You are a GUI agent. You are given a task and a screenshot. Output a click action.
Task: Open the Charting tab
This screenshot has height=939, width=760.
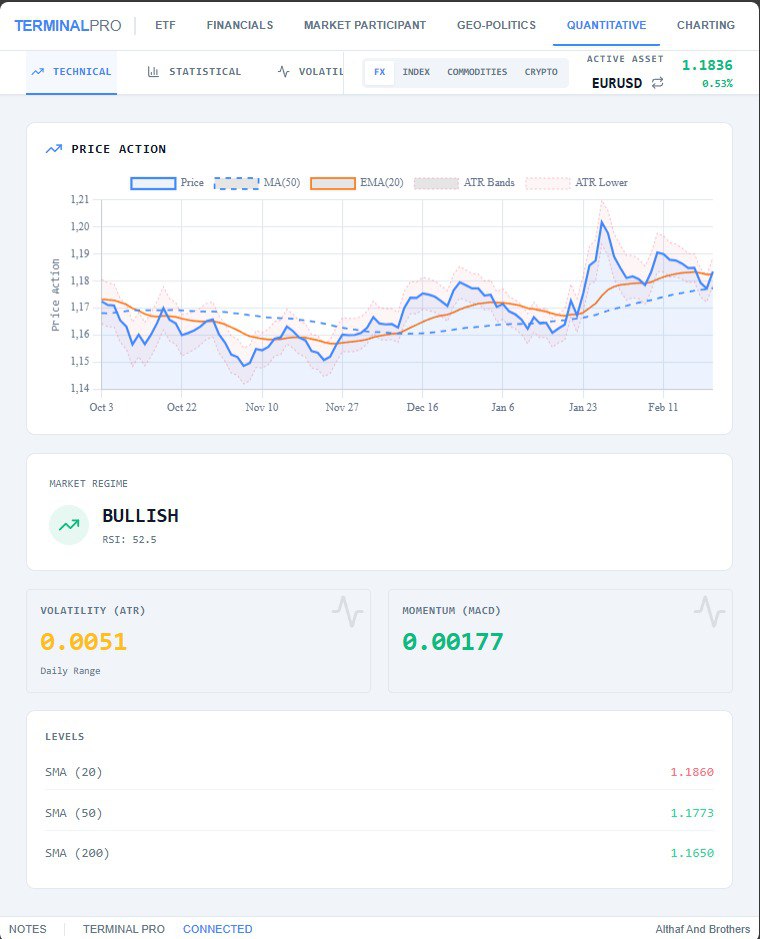pos(705,25)
